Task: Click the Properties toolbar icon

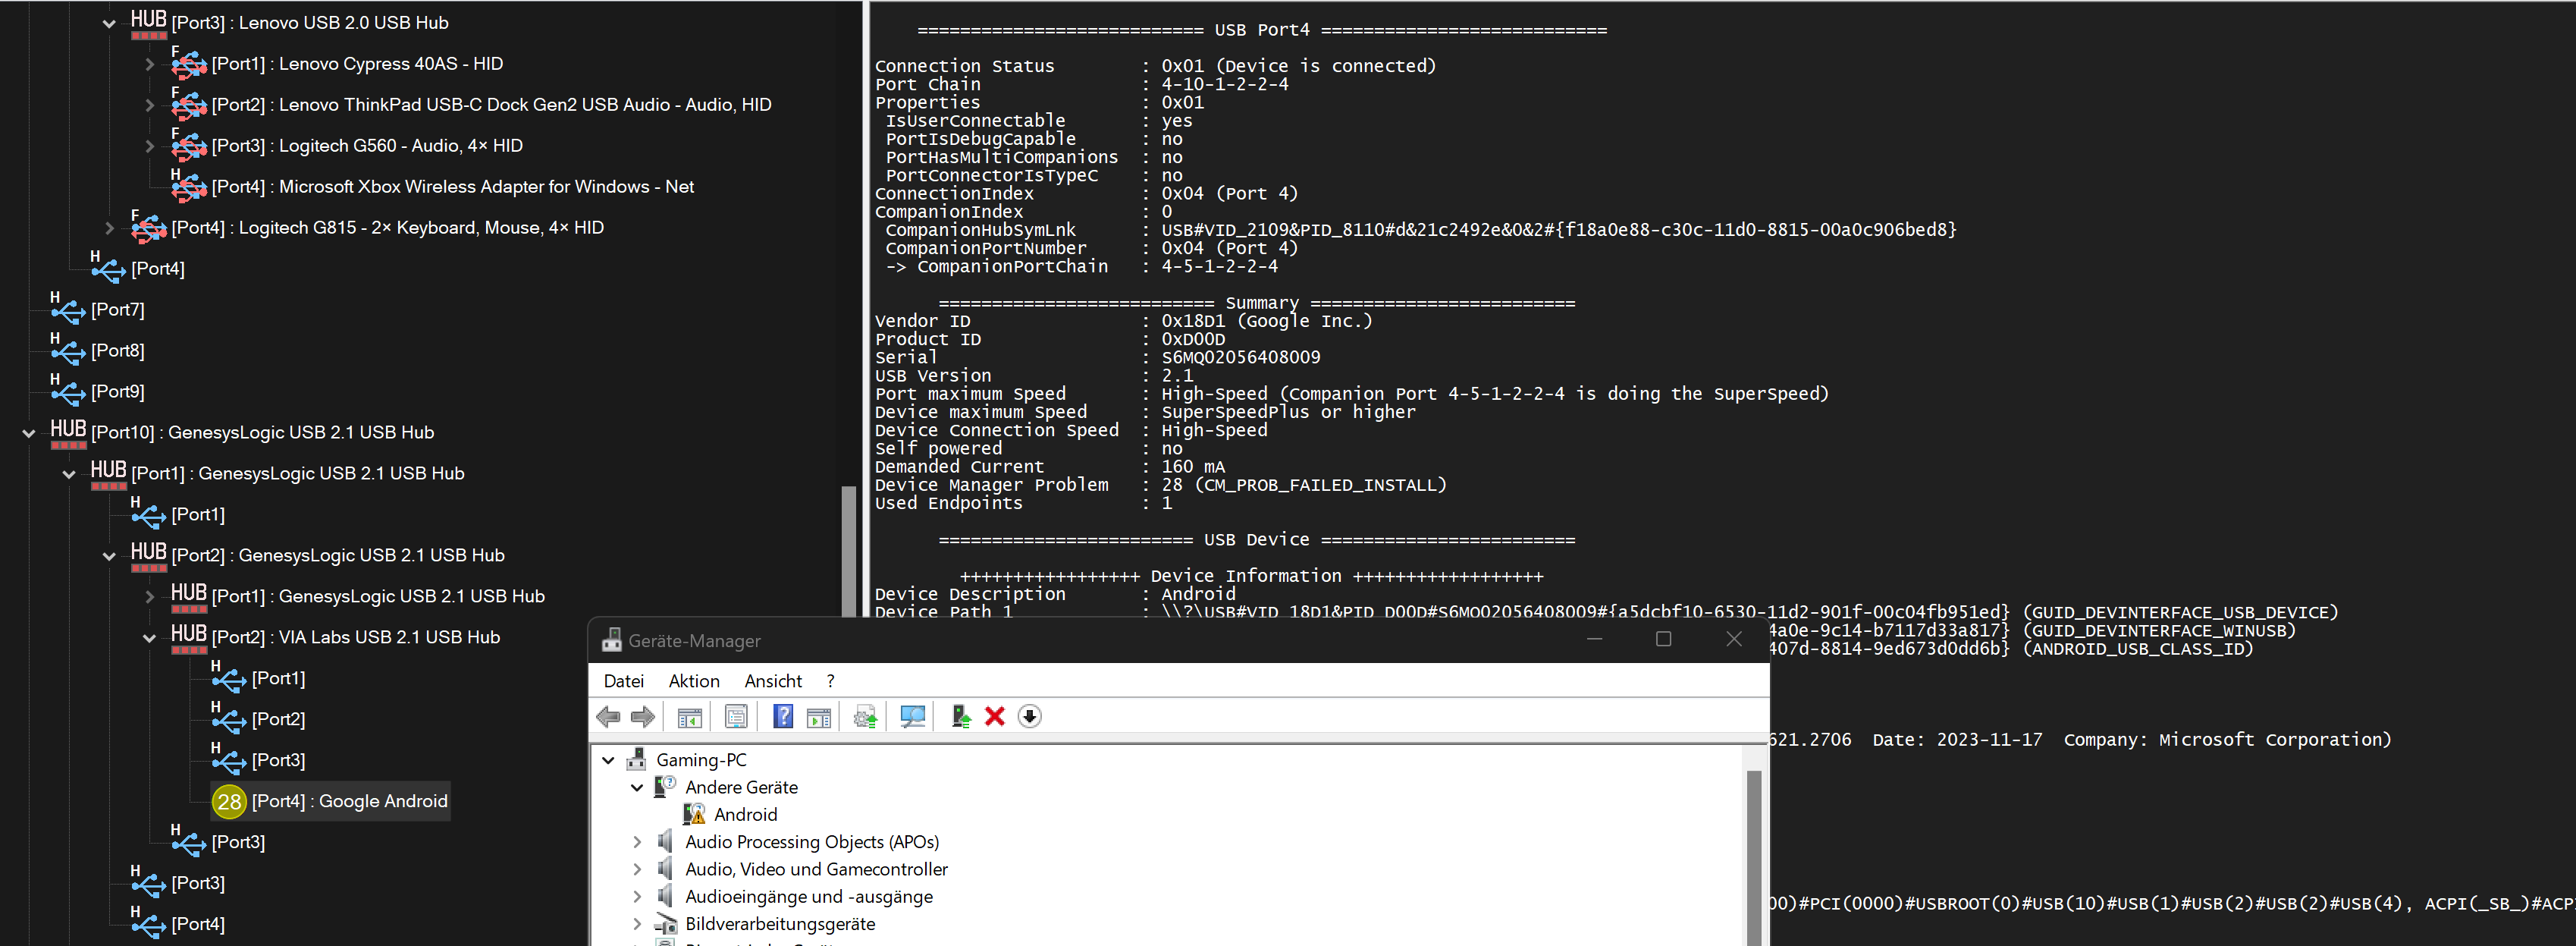Action: (736, 716)
